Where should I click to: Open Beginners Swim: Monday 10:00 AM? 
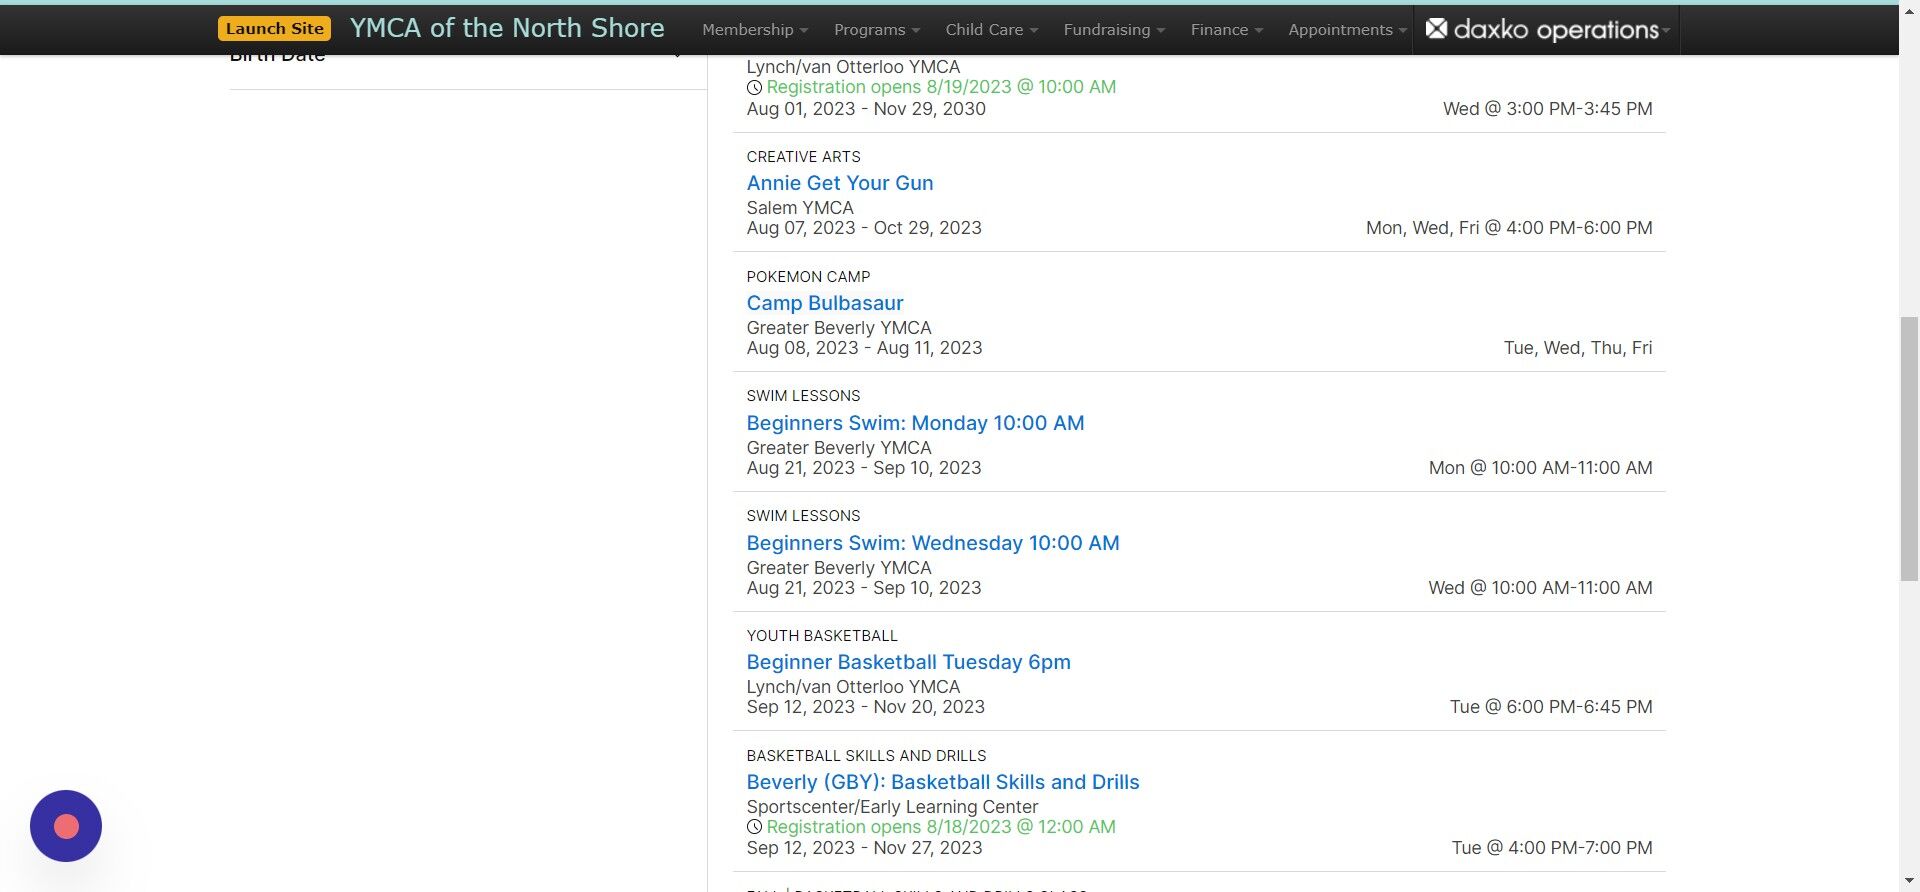point(915,423)
